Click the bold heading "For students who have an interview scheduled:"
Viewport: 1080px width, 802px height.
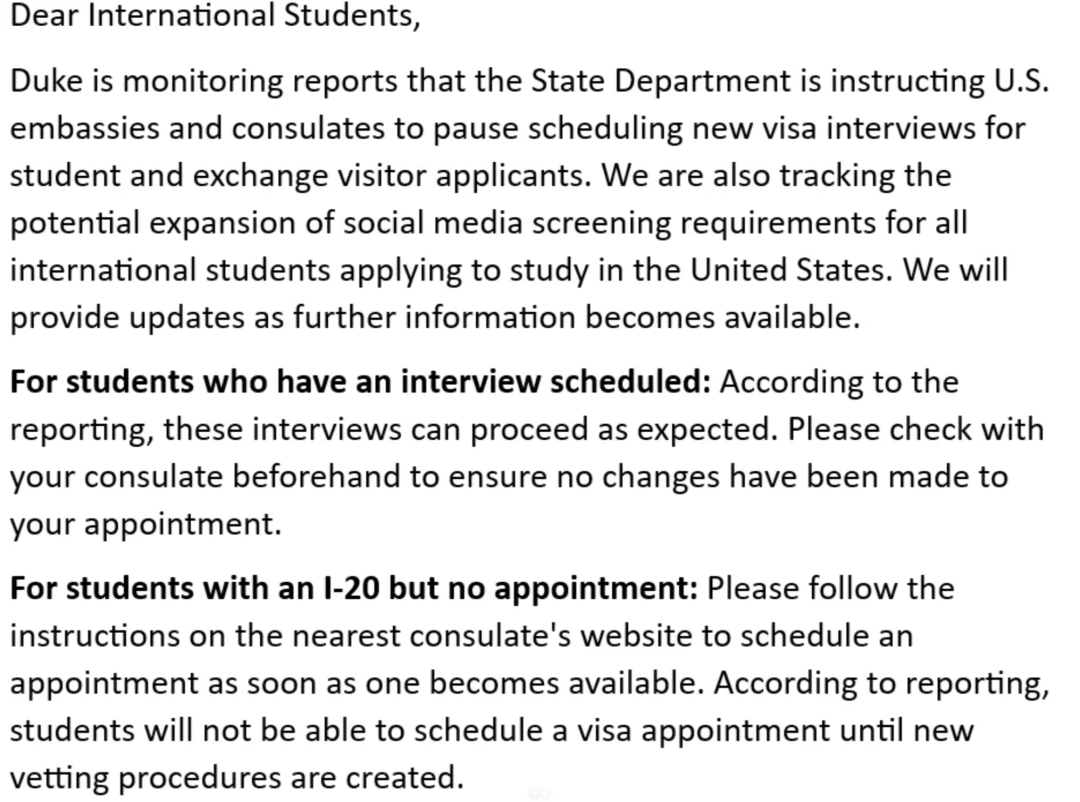(x=360, y=382)
